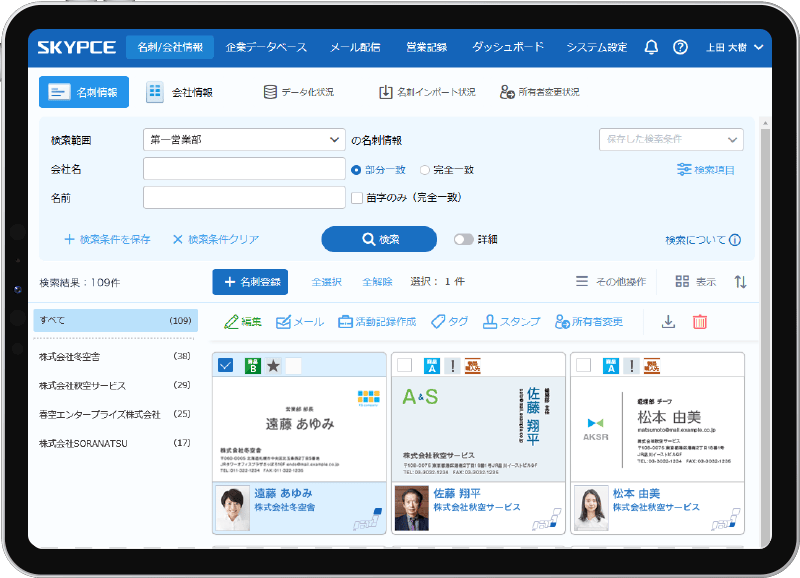Click green B tag on 遠藤 あゆみ card

pyautogui.click(x=253, y=366)
